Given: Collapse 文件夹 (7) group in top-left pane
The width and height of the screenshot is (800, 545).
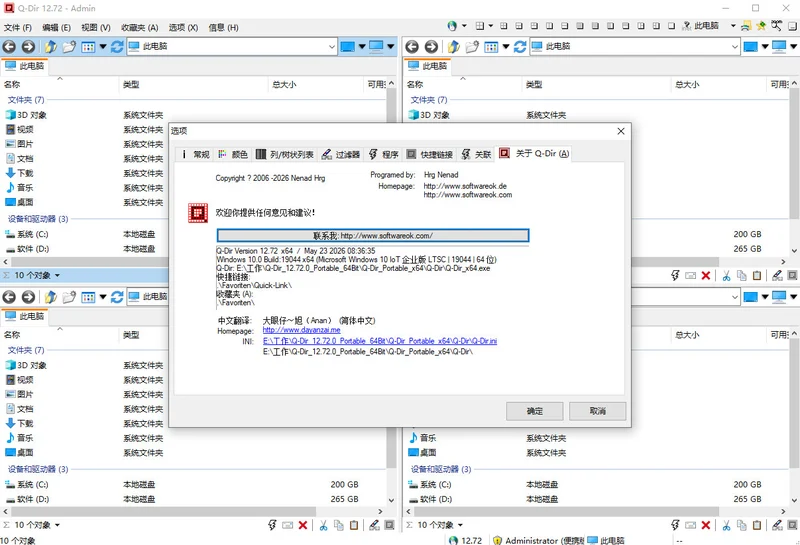Looking at the screenshot, I should (26, 100).
